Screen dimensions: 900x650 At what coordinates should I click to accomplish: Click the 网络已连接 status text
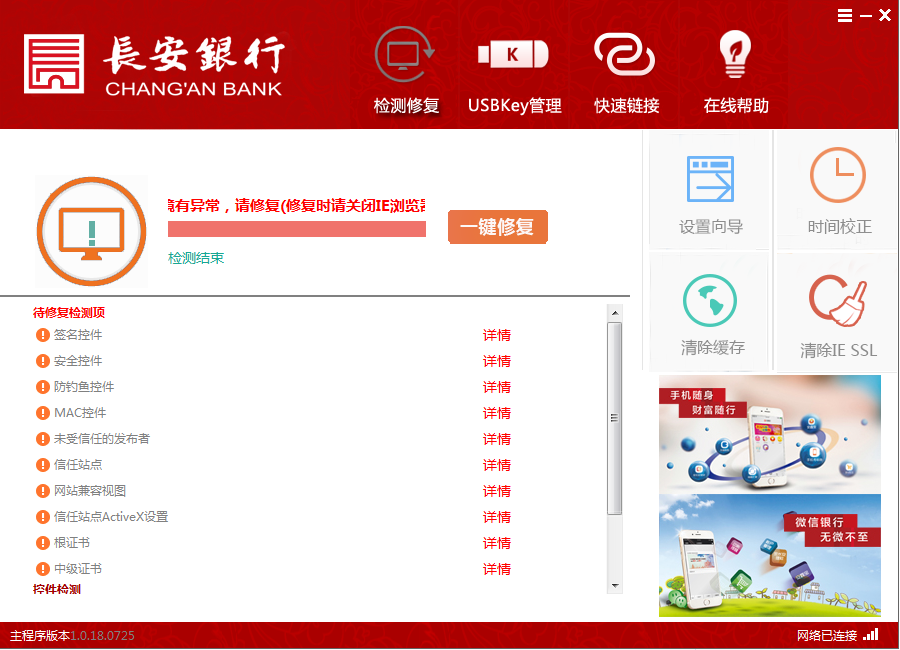[x=827, y=636]
